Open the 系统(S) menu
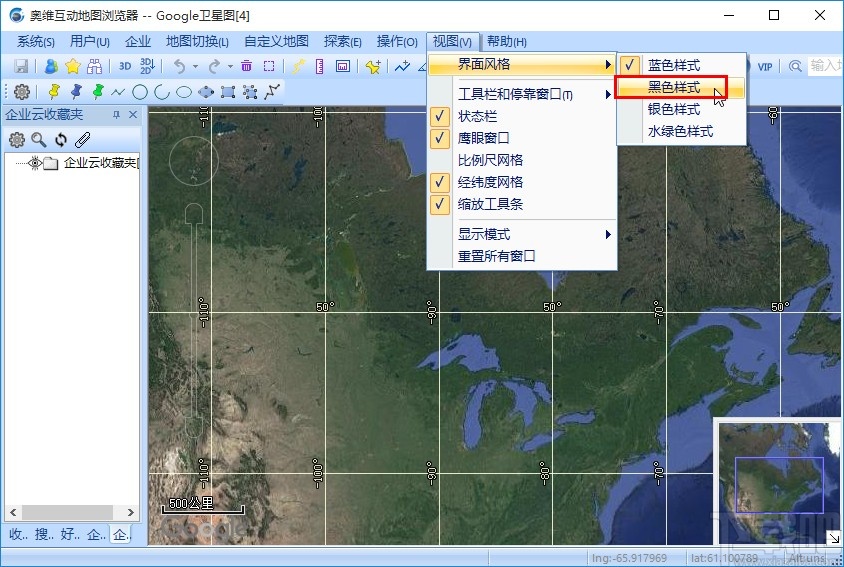Screen dimensions: 844x567 coord(36,41)
